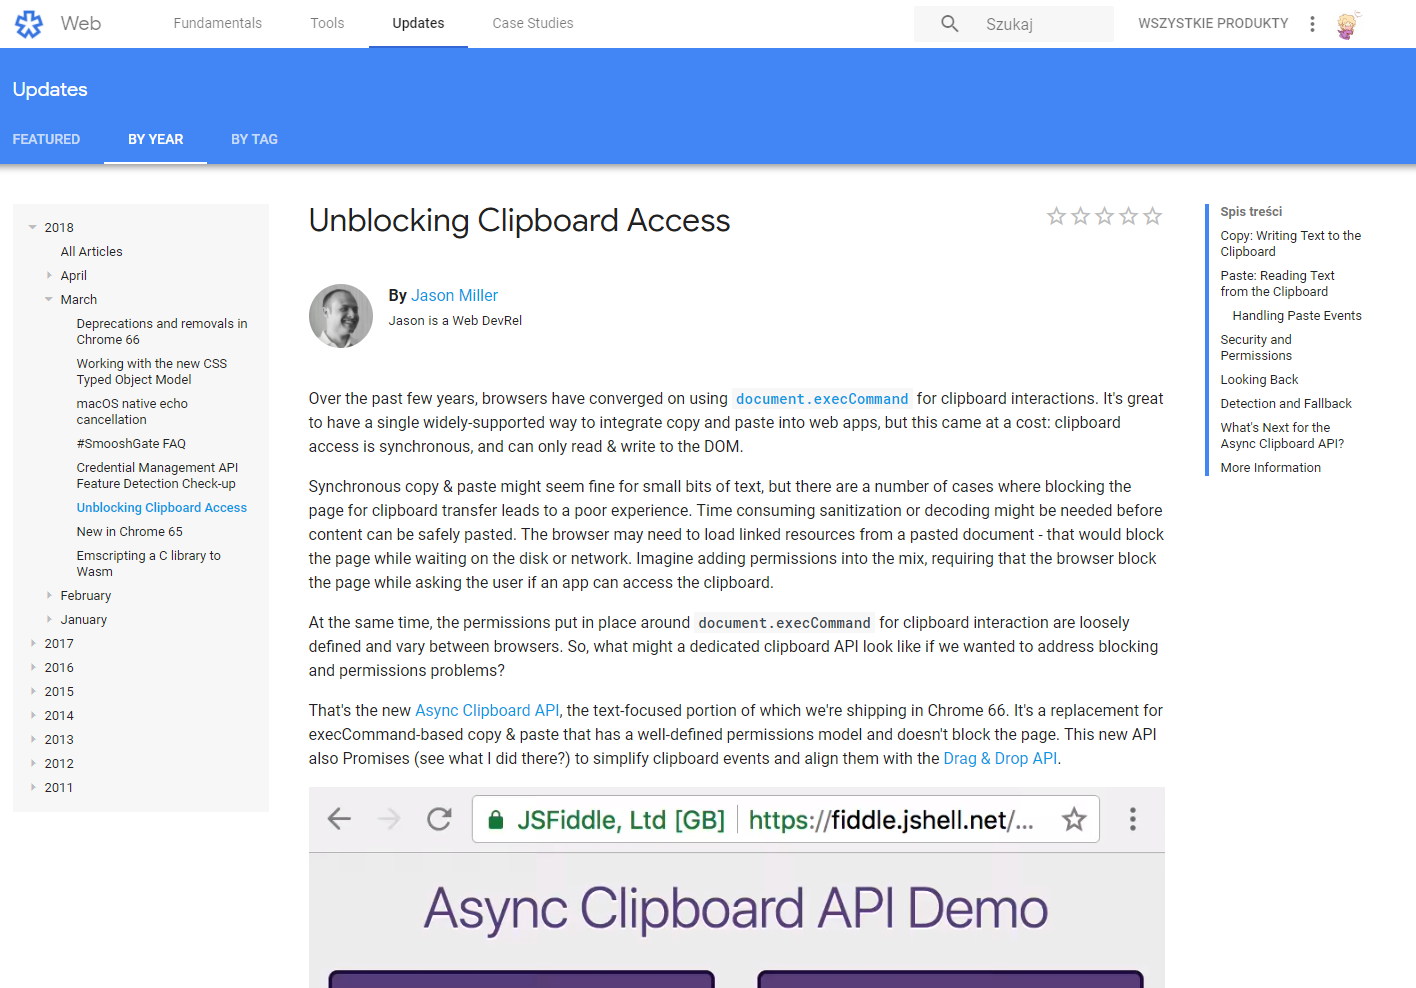Select the Updates nav tab
1416x988 pixels.
tap(418, 23)
